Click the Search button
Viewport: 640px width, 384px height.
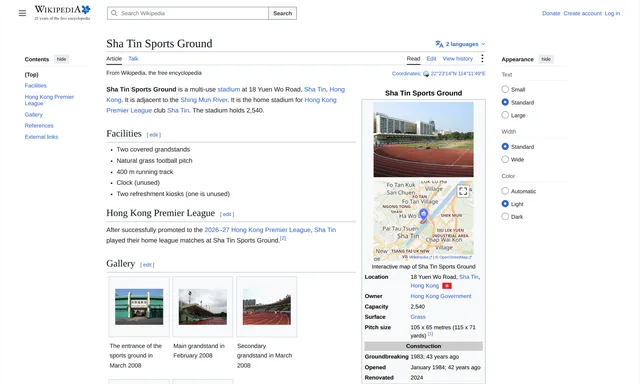click(282, 13)
